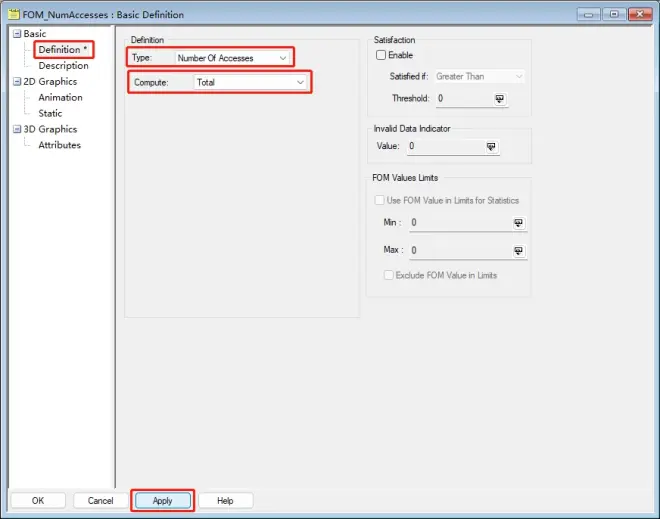Click the Max value unit selector icon
Image resolution: width=660 pixels, height=519 pixels.
click(518, 251)
